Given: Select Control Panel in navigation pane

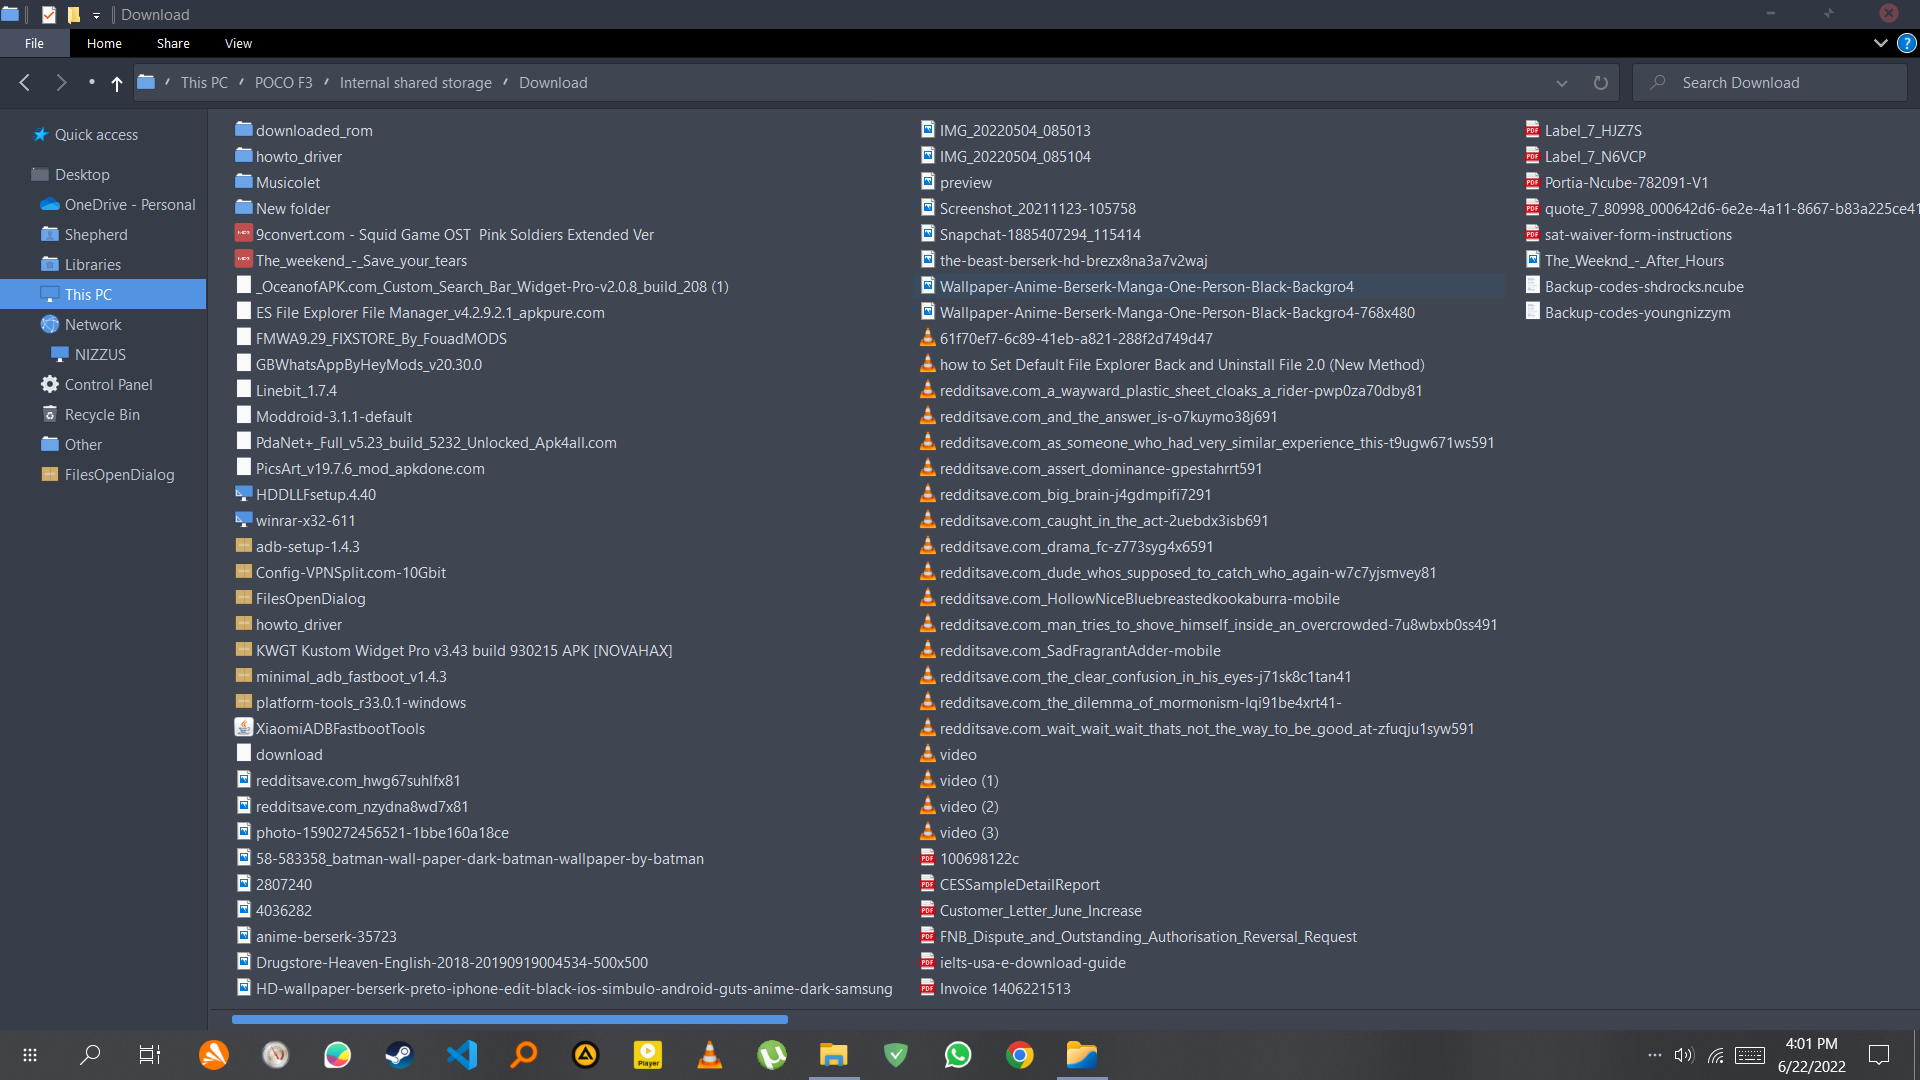Looking at the screenshot, I should [x=108, y=385].
